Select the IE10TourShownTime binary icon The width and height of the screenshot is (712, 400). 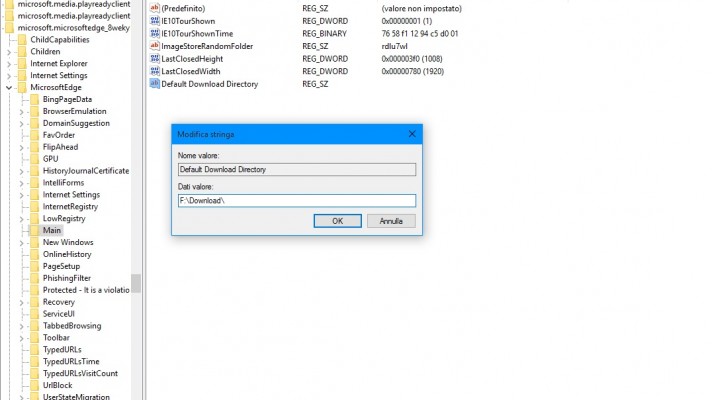pyautogui.click(x=154, y=34)
